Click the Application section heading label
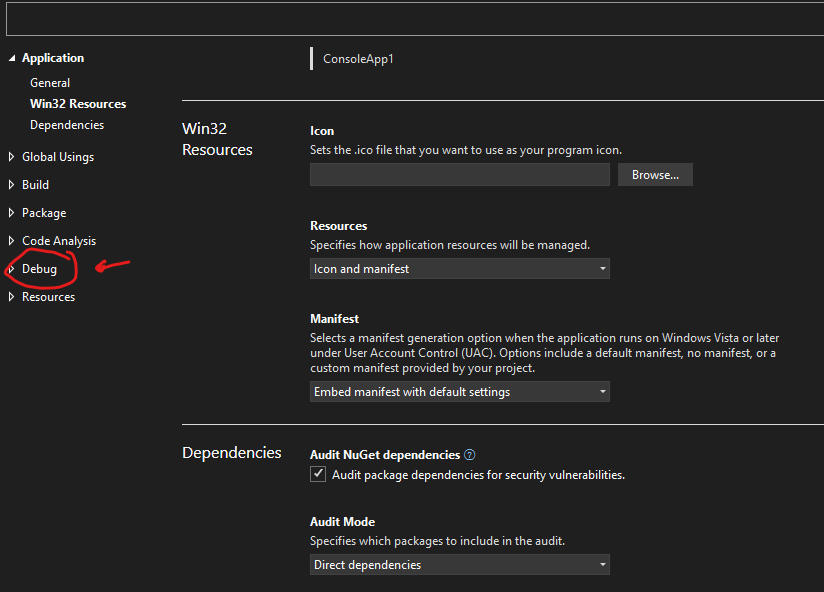Viewport: 824px width, 592px height. (x=53, y=58)
